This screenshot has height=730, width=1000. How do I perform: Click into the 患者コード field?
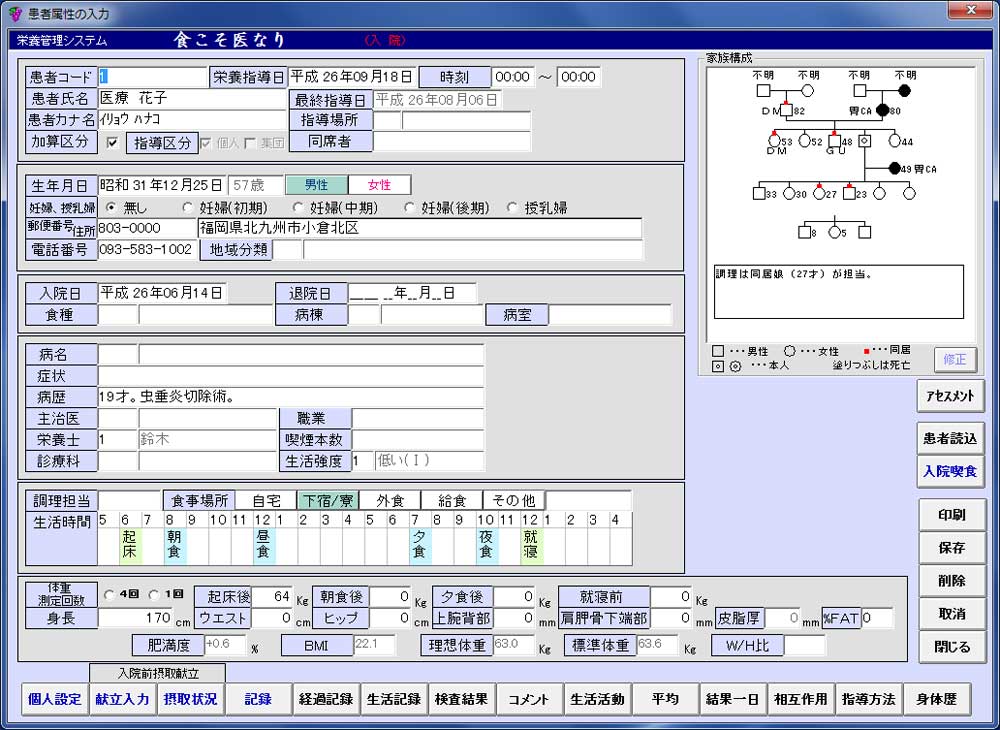click(x=152, y=77)
